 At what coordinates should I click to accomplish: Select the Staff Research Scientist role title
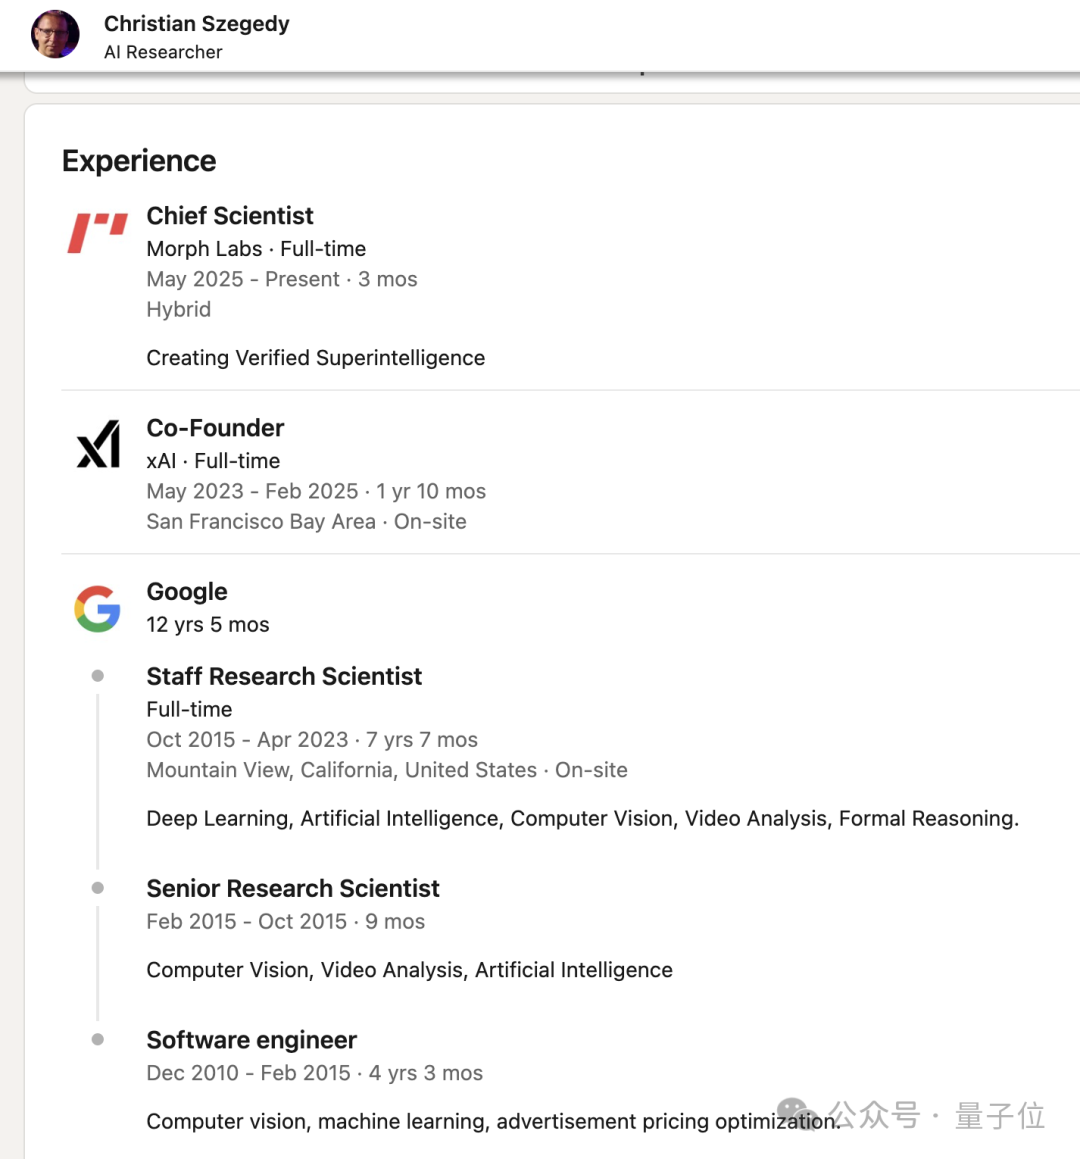tap(284, 676)
